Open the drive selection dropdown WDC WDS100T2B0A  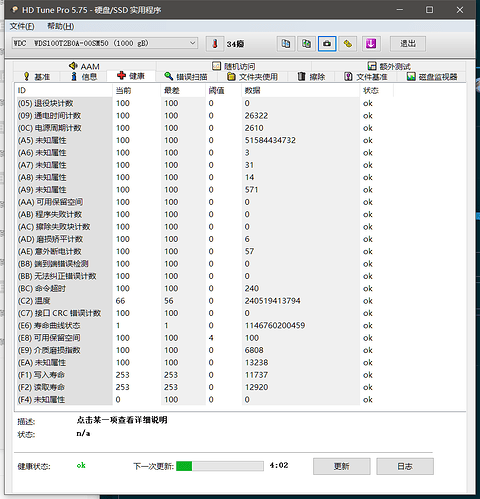point(104,43)
